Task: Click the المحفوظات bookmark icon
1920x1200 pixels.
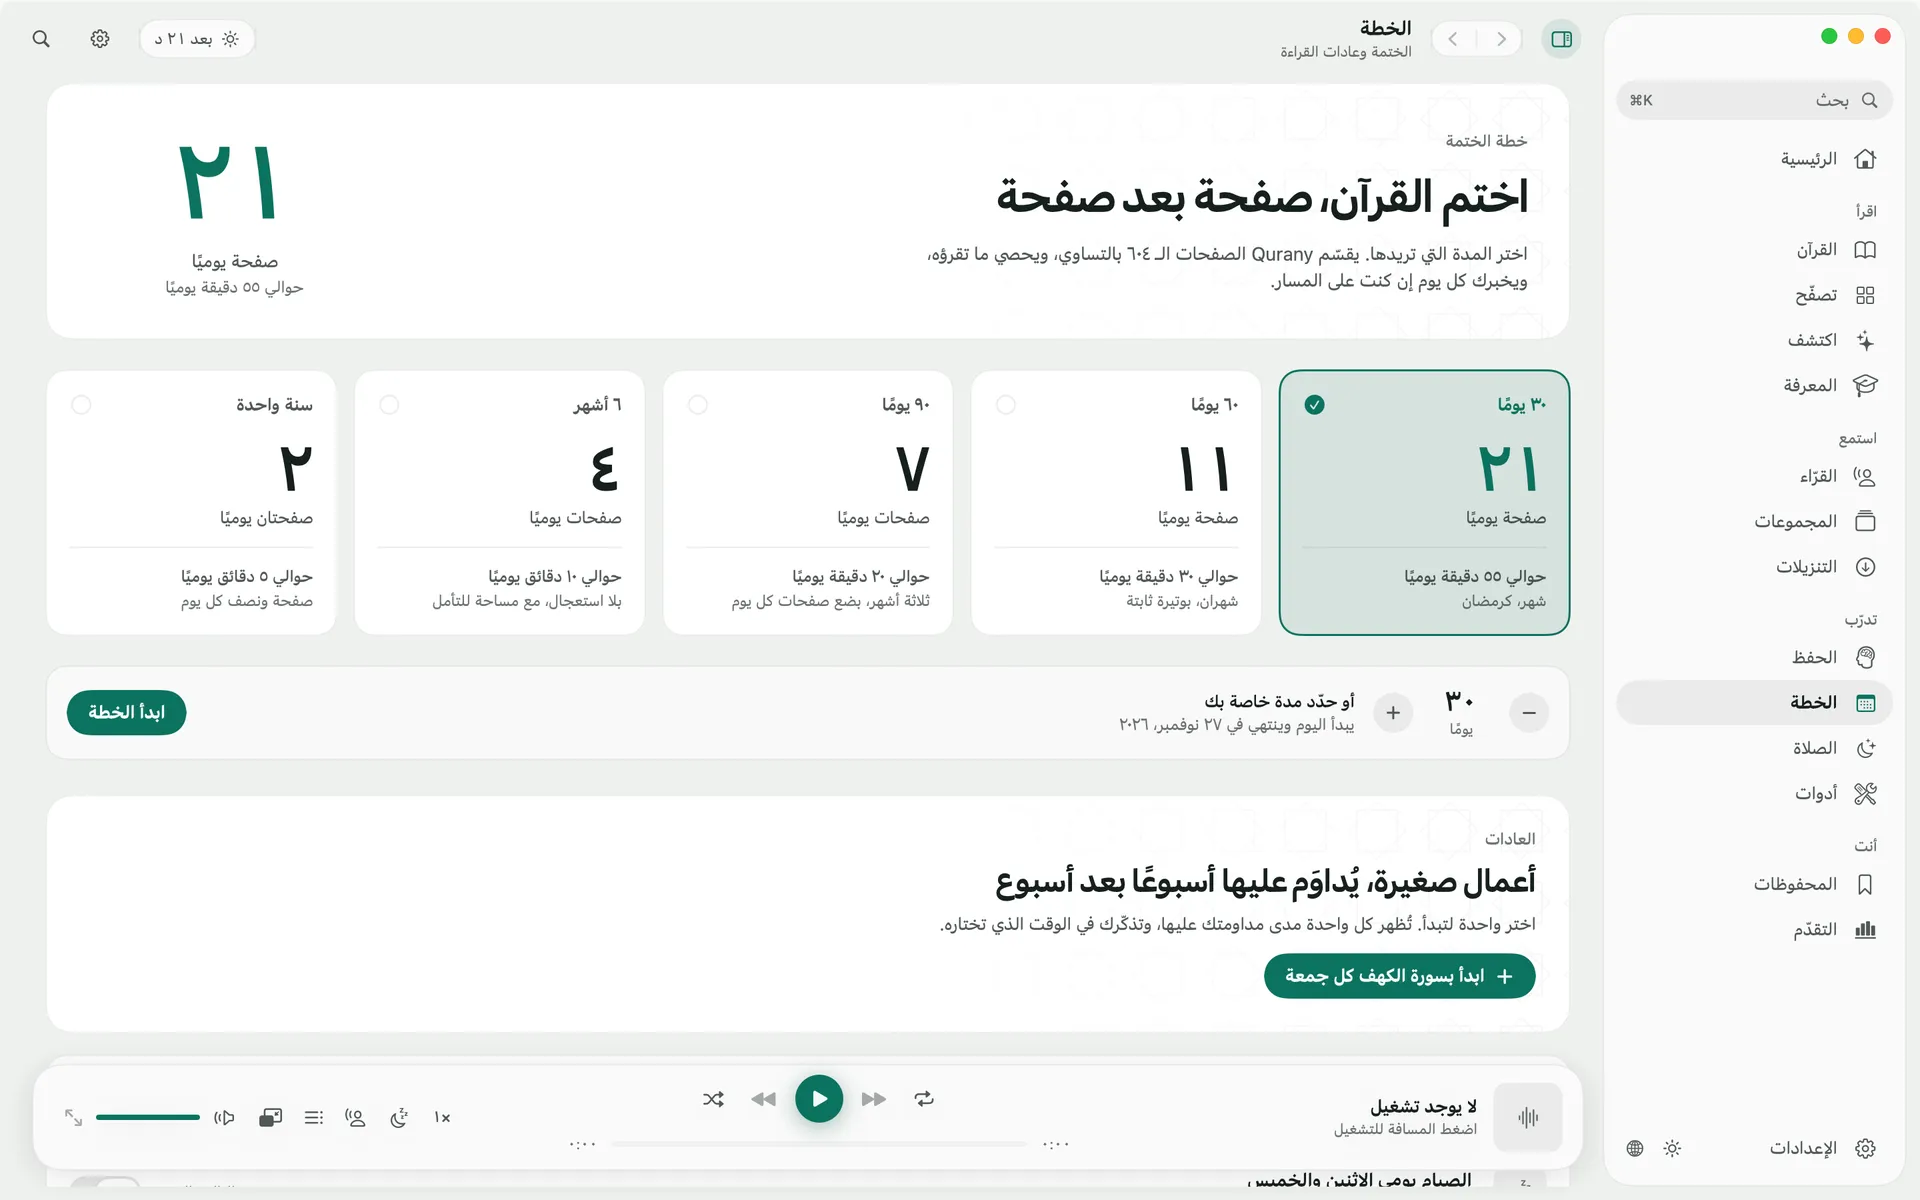Action: (1865, 884)
